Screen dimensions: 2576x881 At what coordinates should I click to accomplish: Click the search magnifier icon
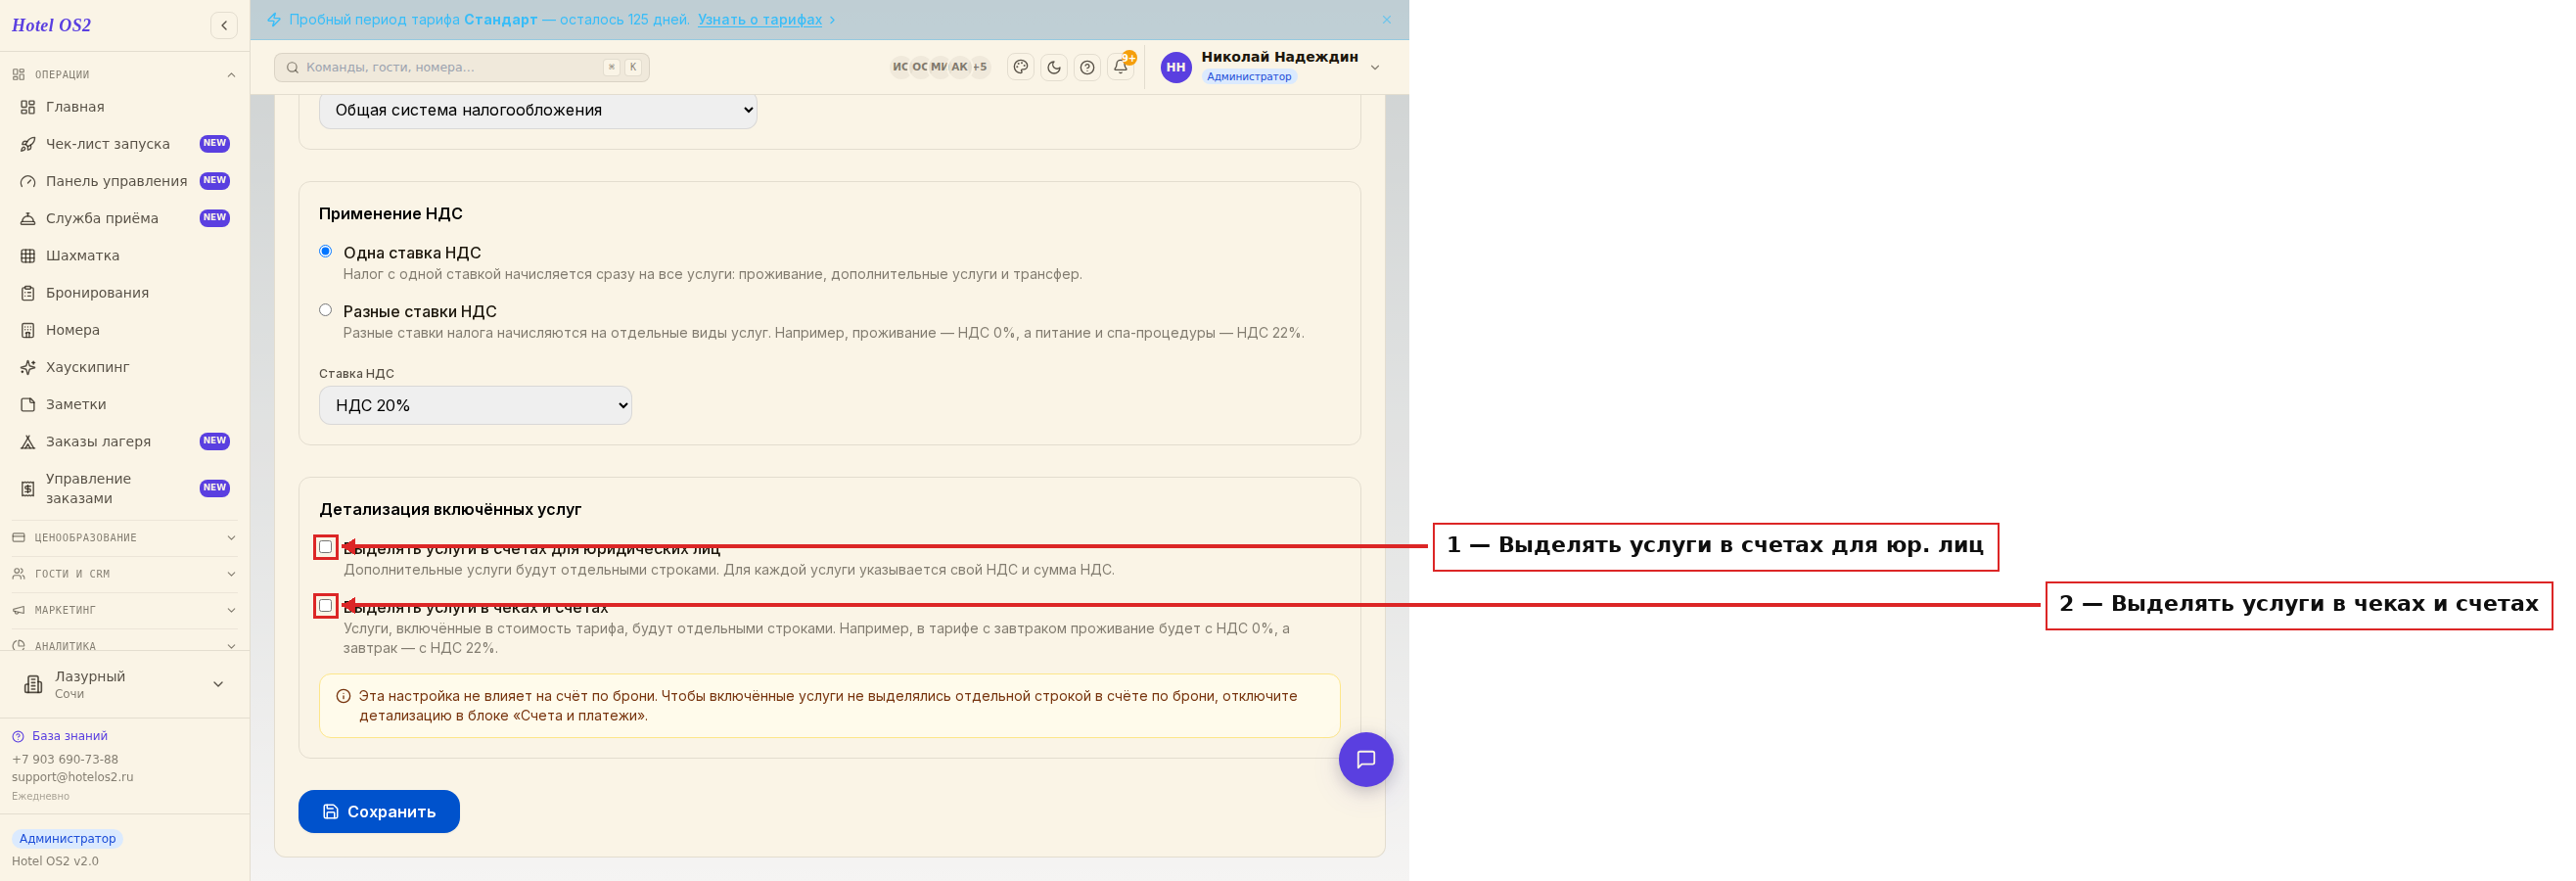[292, 67]
